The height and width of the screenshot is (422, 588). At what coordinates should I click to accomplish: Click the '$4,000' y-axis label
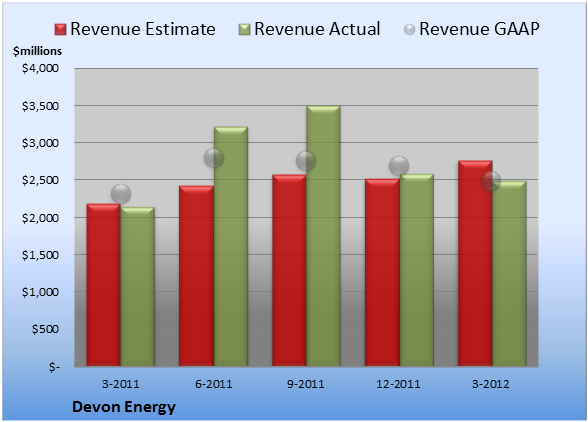click(x=40, y=68)
